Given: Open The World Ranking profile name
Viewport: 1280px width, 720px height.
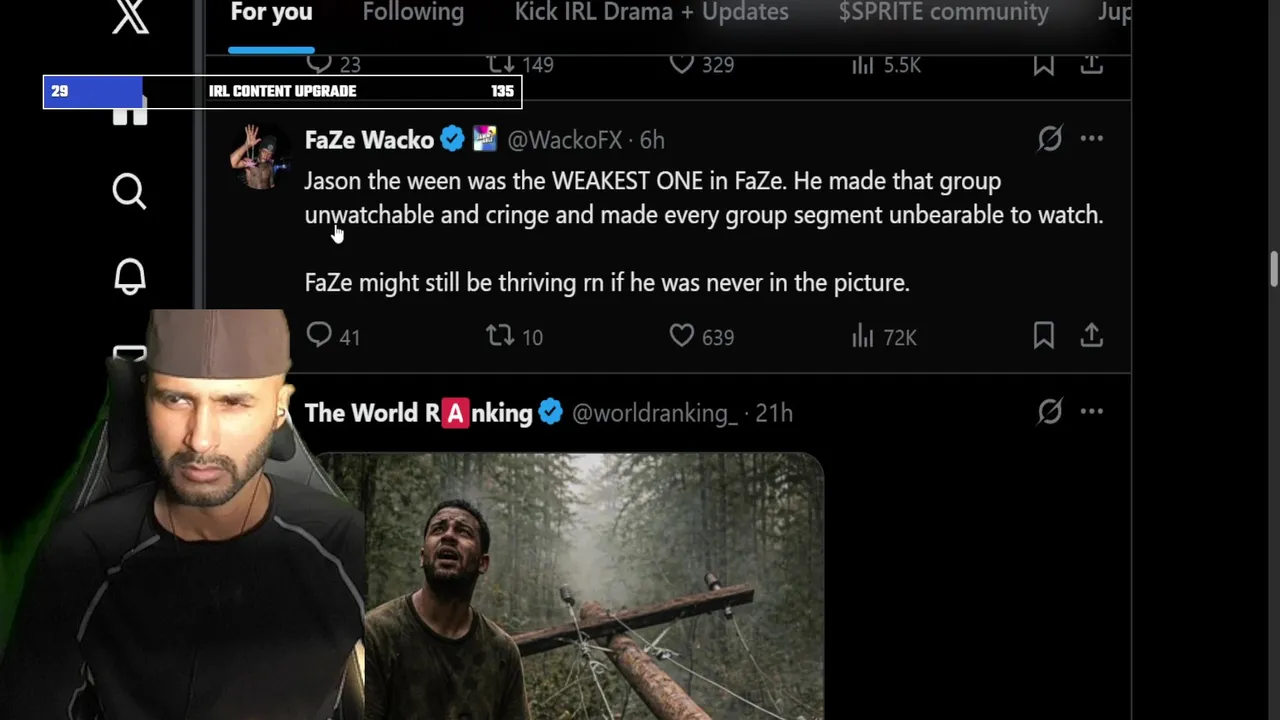Looking at the screenshot, I should [418, 413].
